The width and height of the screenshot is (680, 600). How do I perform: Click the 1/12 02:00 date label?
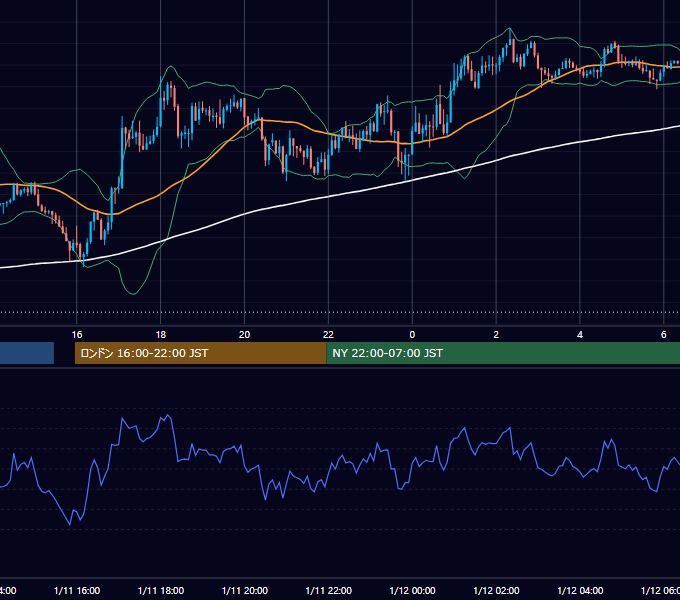(x=496, y=590)
